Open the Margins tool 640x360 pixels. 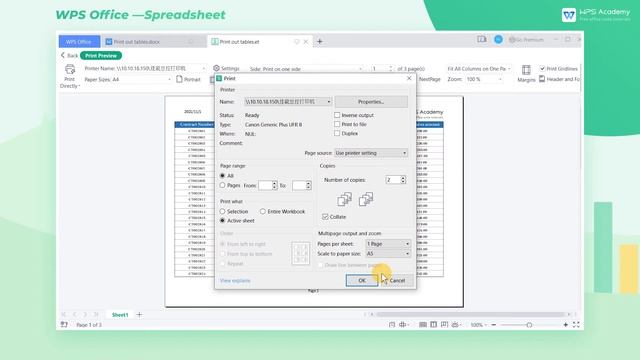coord(526,73)
